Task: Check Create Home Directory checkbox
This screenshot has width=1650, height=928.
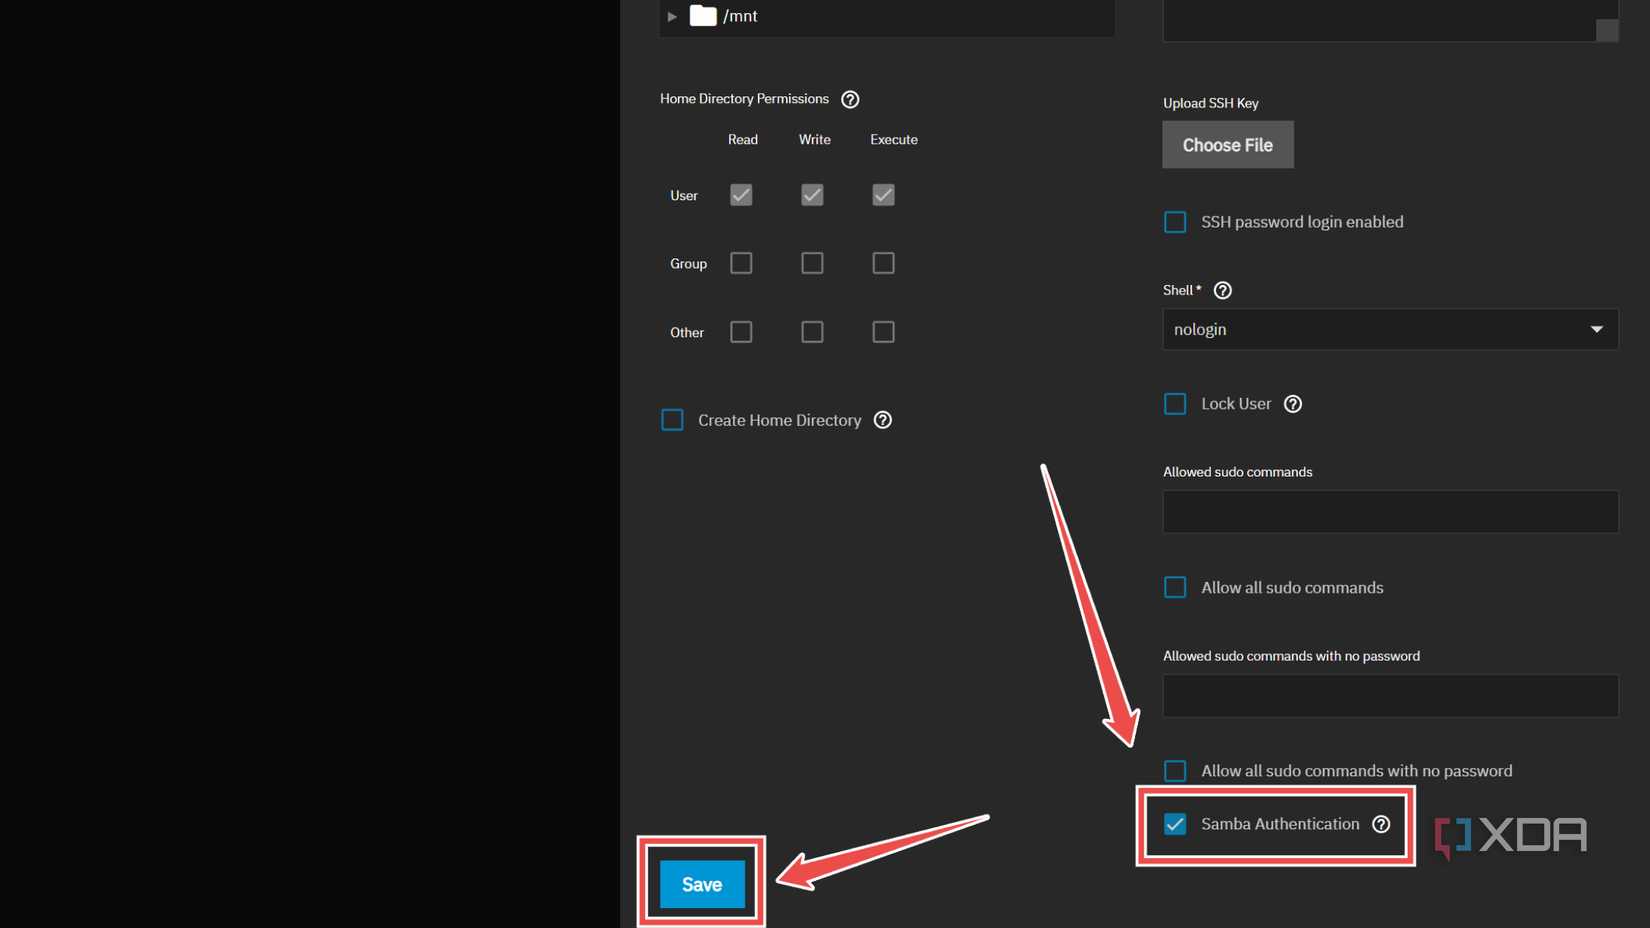Action: [672, 420]
